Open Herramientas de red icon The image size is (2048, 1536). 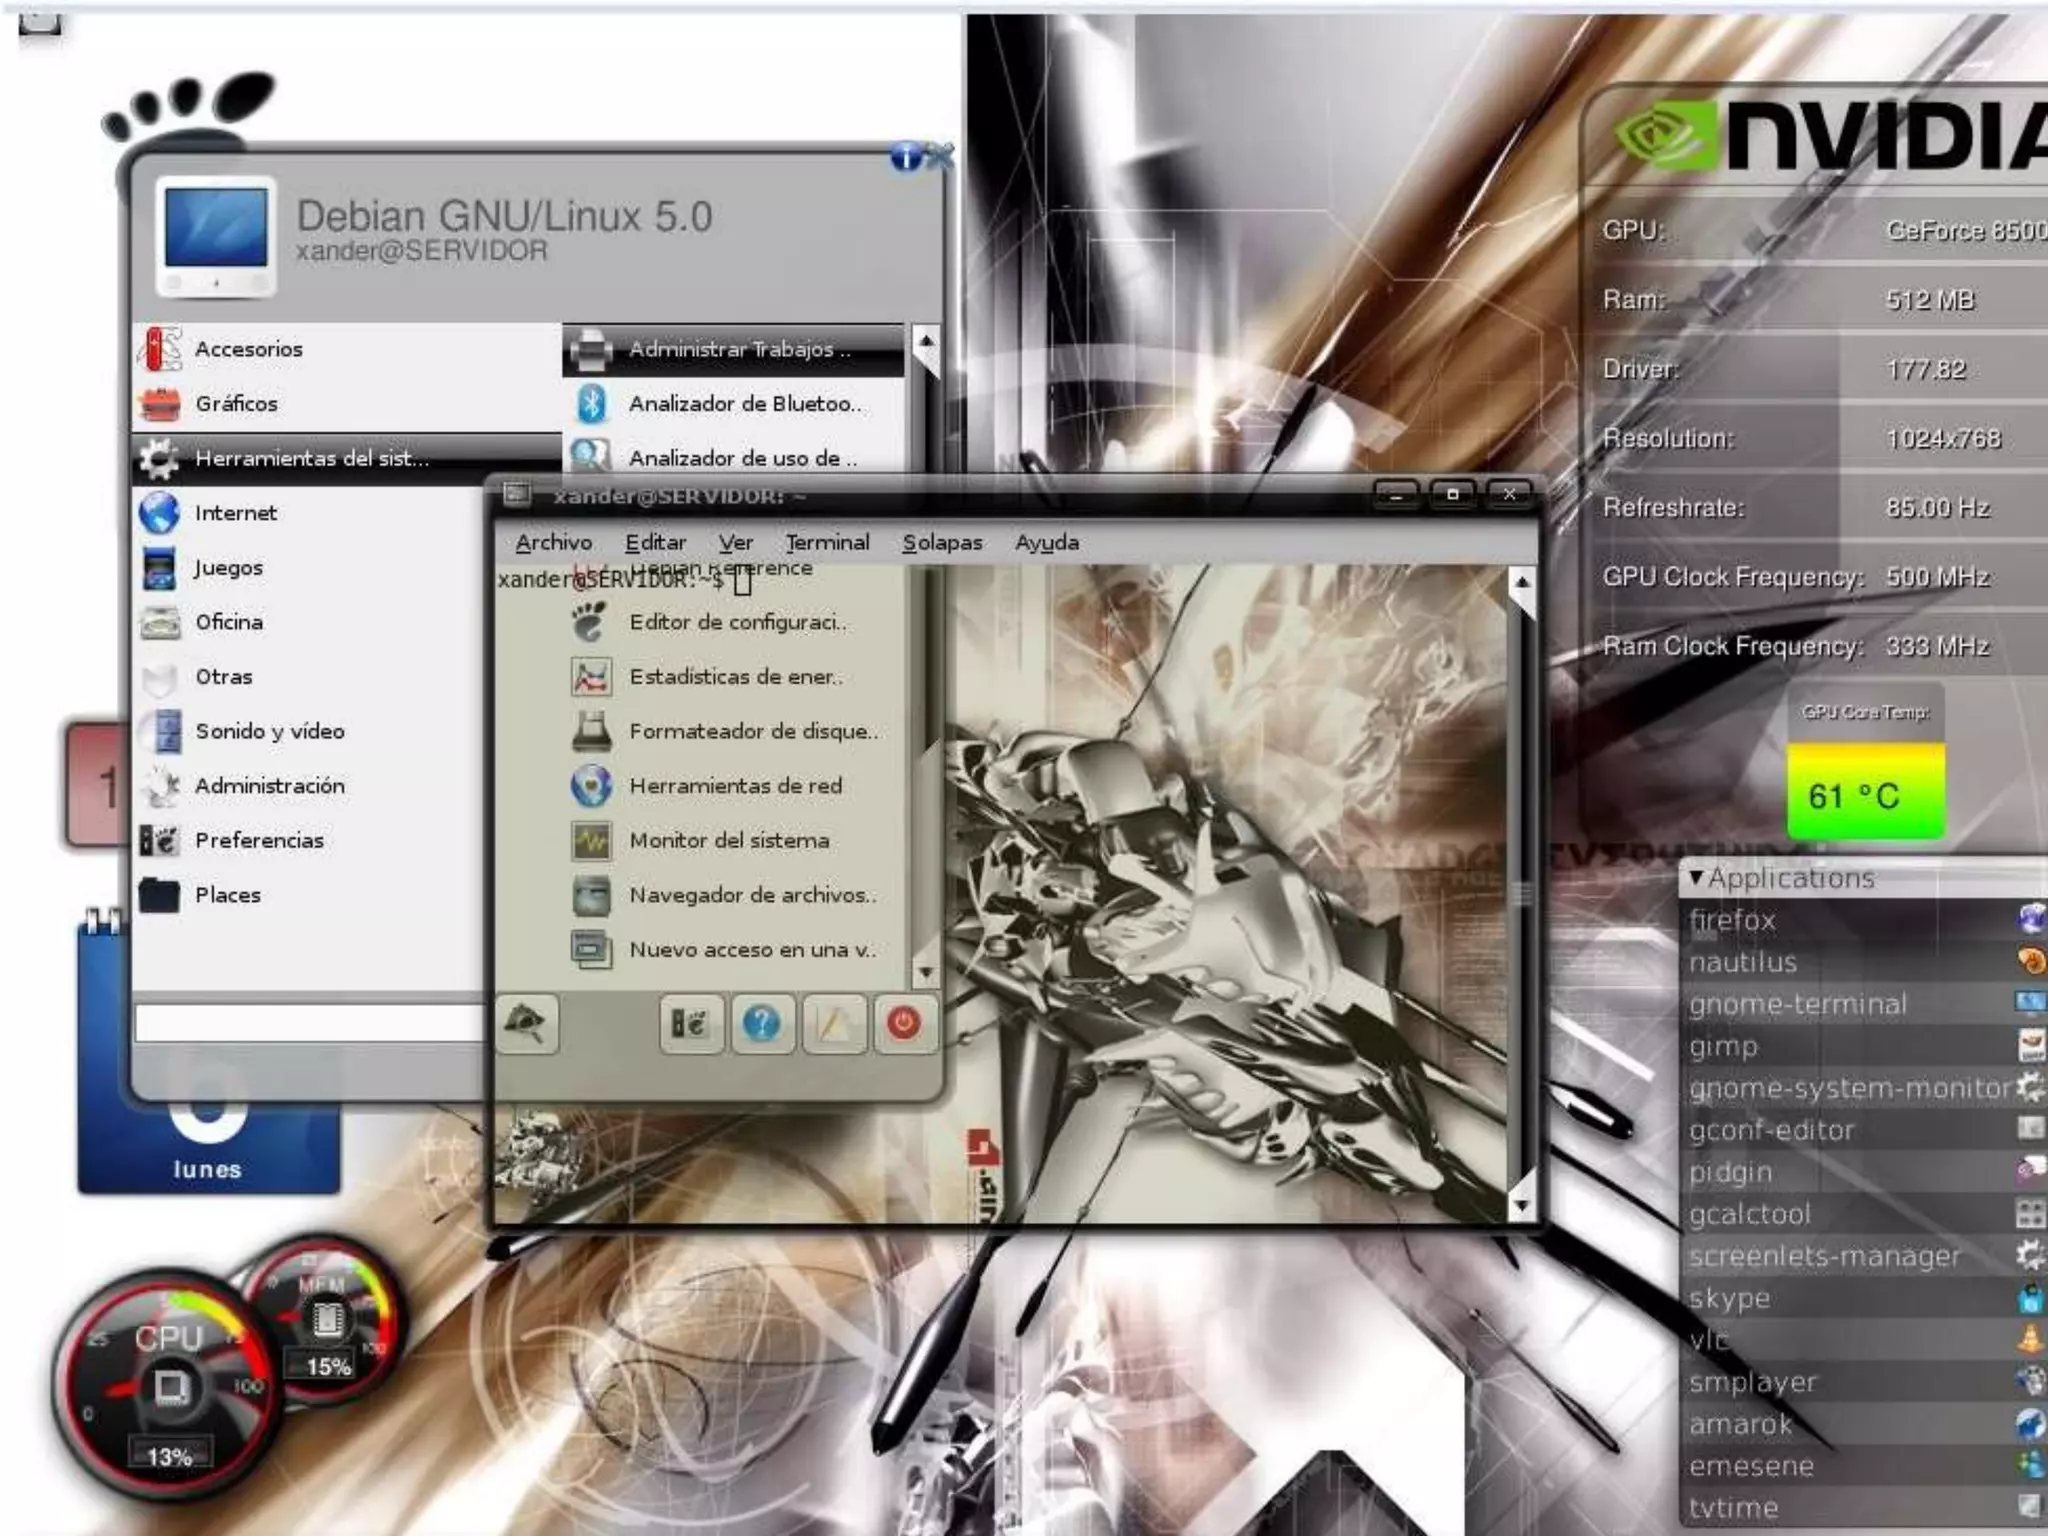(x=591, y=786)
